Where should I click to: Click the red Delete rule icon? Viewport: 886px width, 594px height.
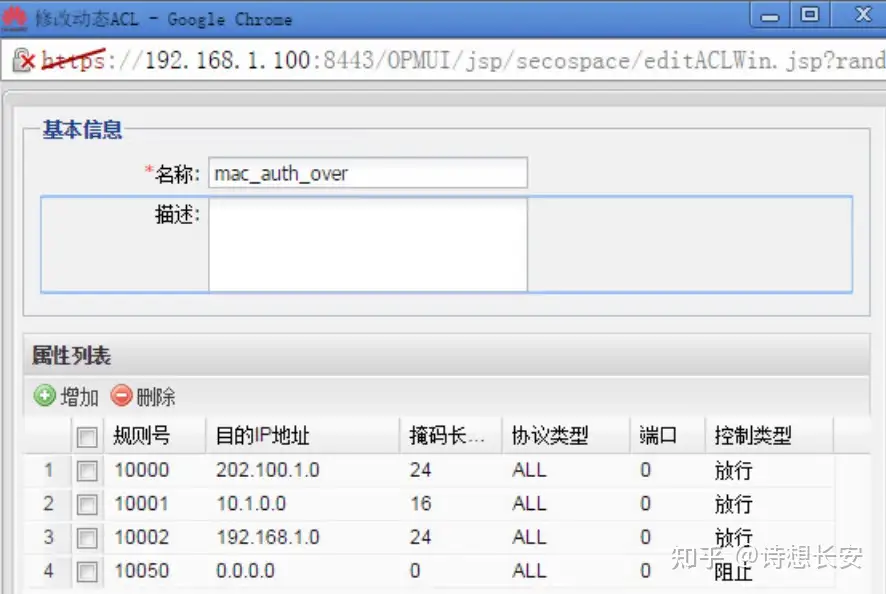pyautogui.click(x=121, y=396)
